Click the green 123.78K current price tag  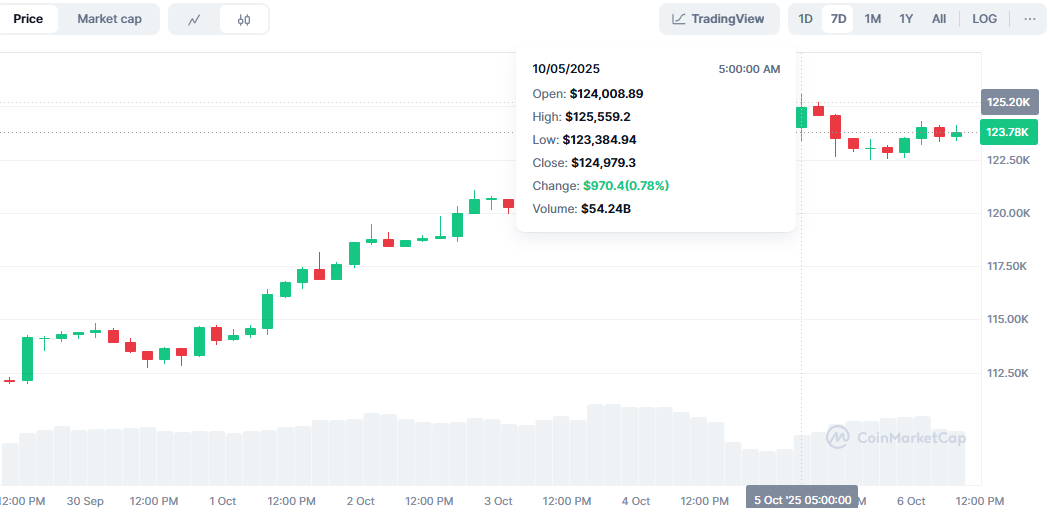1007,132
